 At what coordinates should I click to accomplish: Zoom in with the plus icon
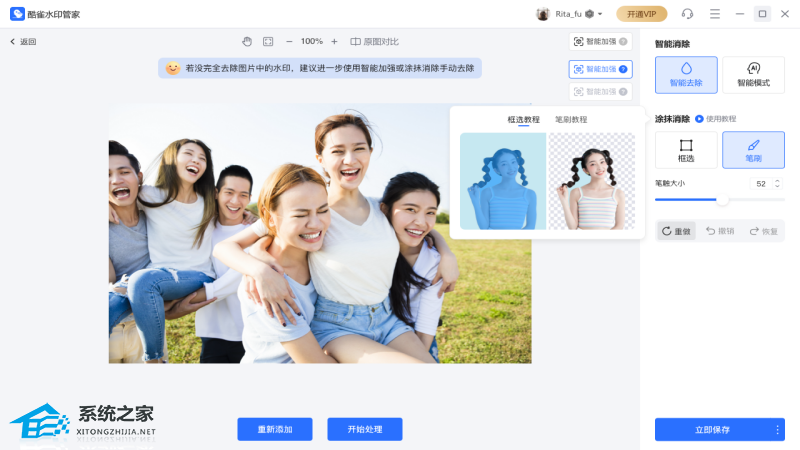334,42
